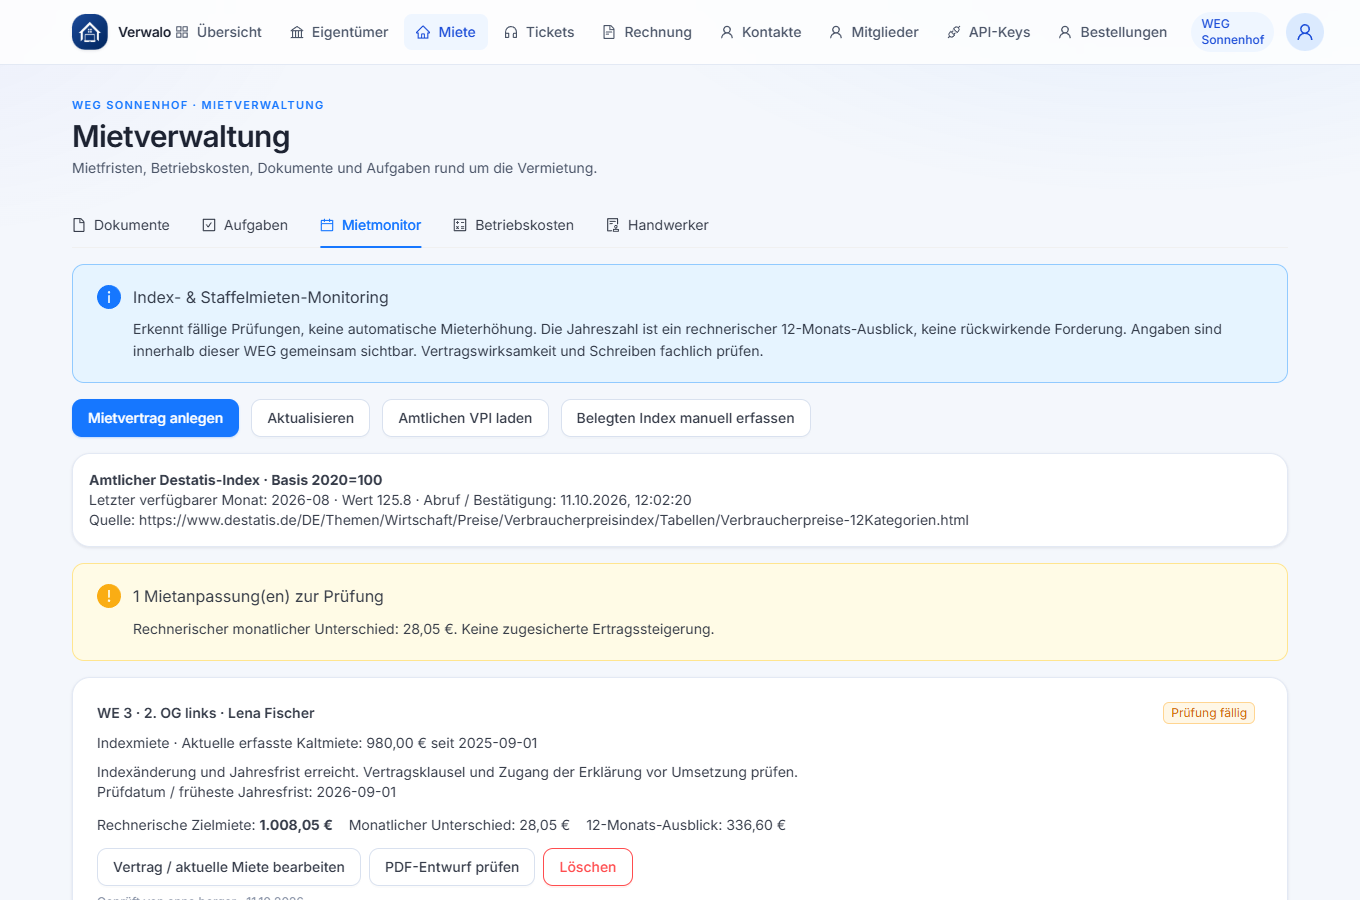Click Index- & Staffelmieten-Monitoring heading

tap(261, 297)
